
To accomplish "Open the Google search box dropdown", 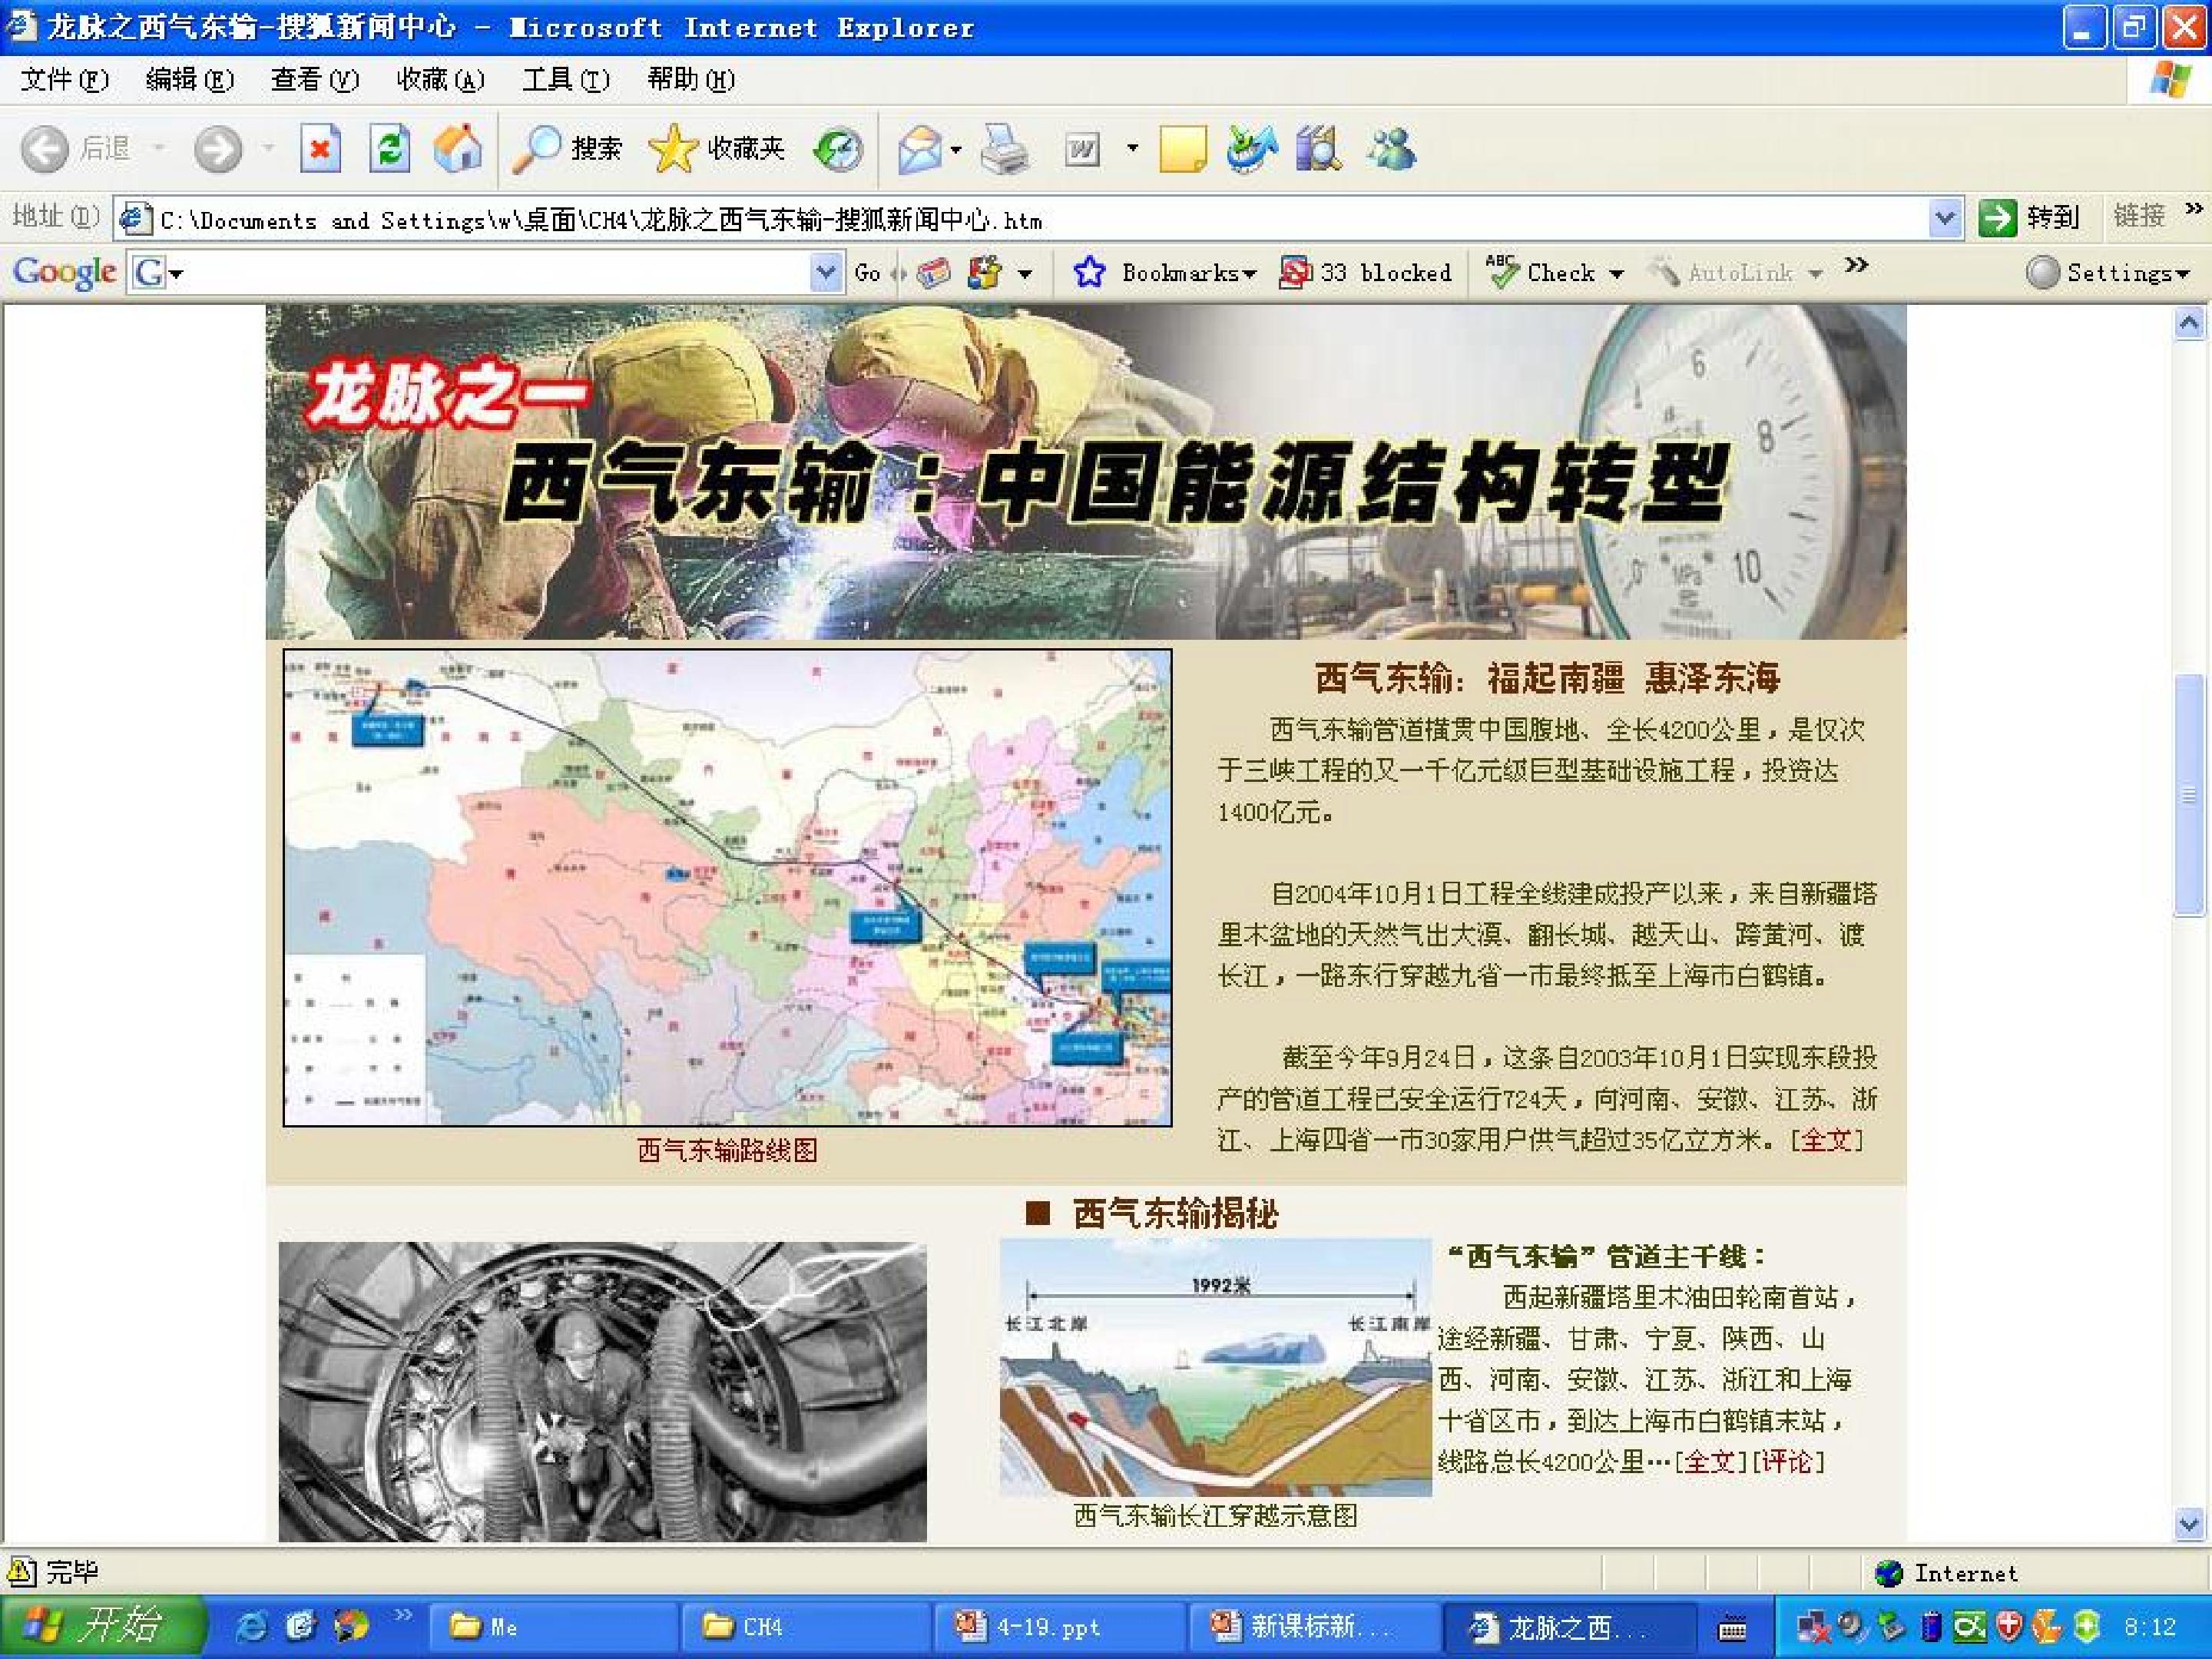I will click(825, 272).
